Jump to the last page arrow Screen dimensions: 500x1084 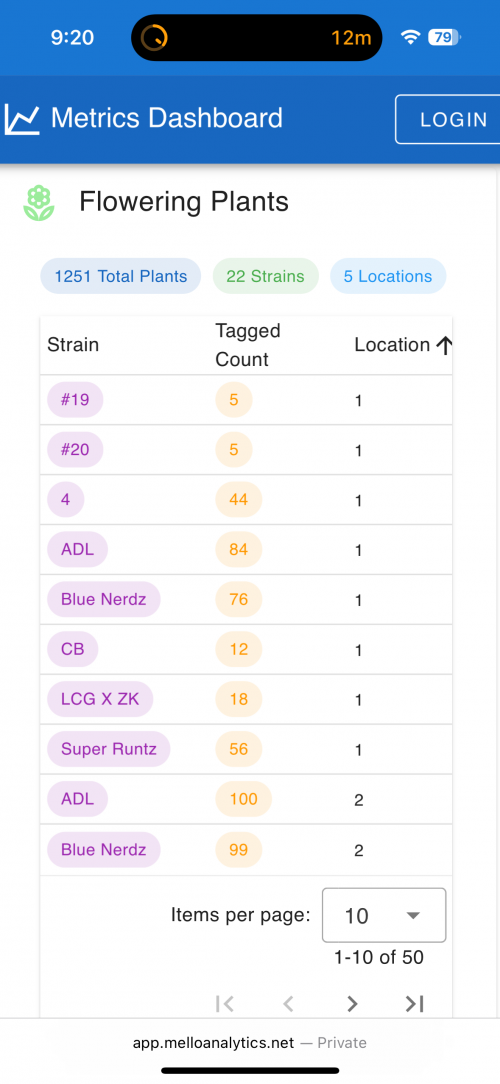click(414, 1004)
